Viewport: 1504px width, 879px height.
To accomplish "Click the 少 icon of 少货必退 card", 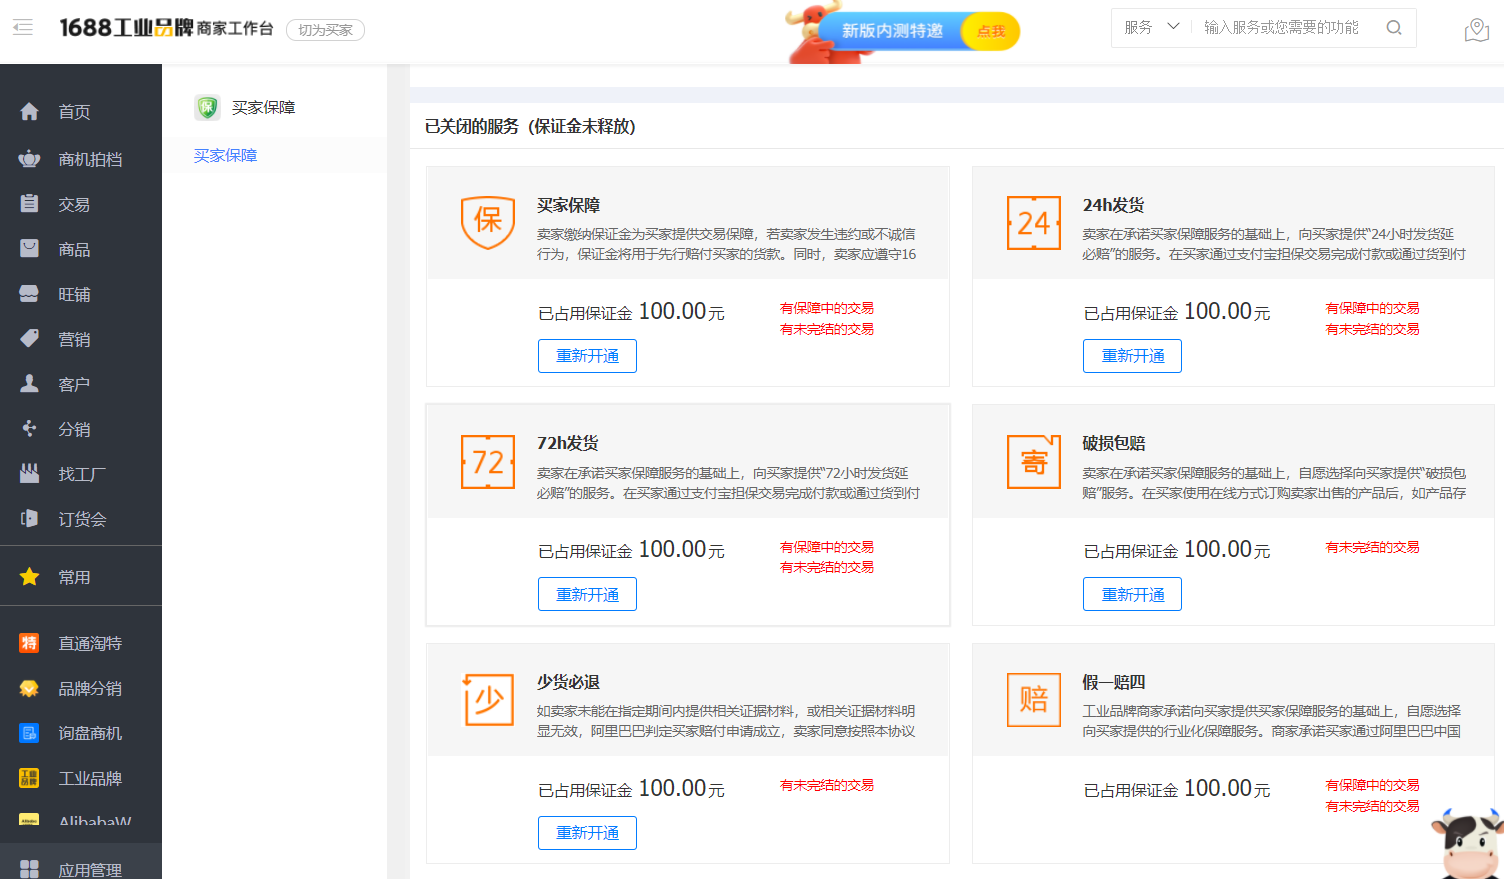I will pyautogui.click(x=488, y=699).
